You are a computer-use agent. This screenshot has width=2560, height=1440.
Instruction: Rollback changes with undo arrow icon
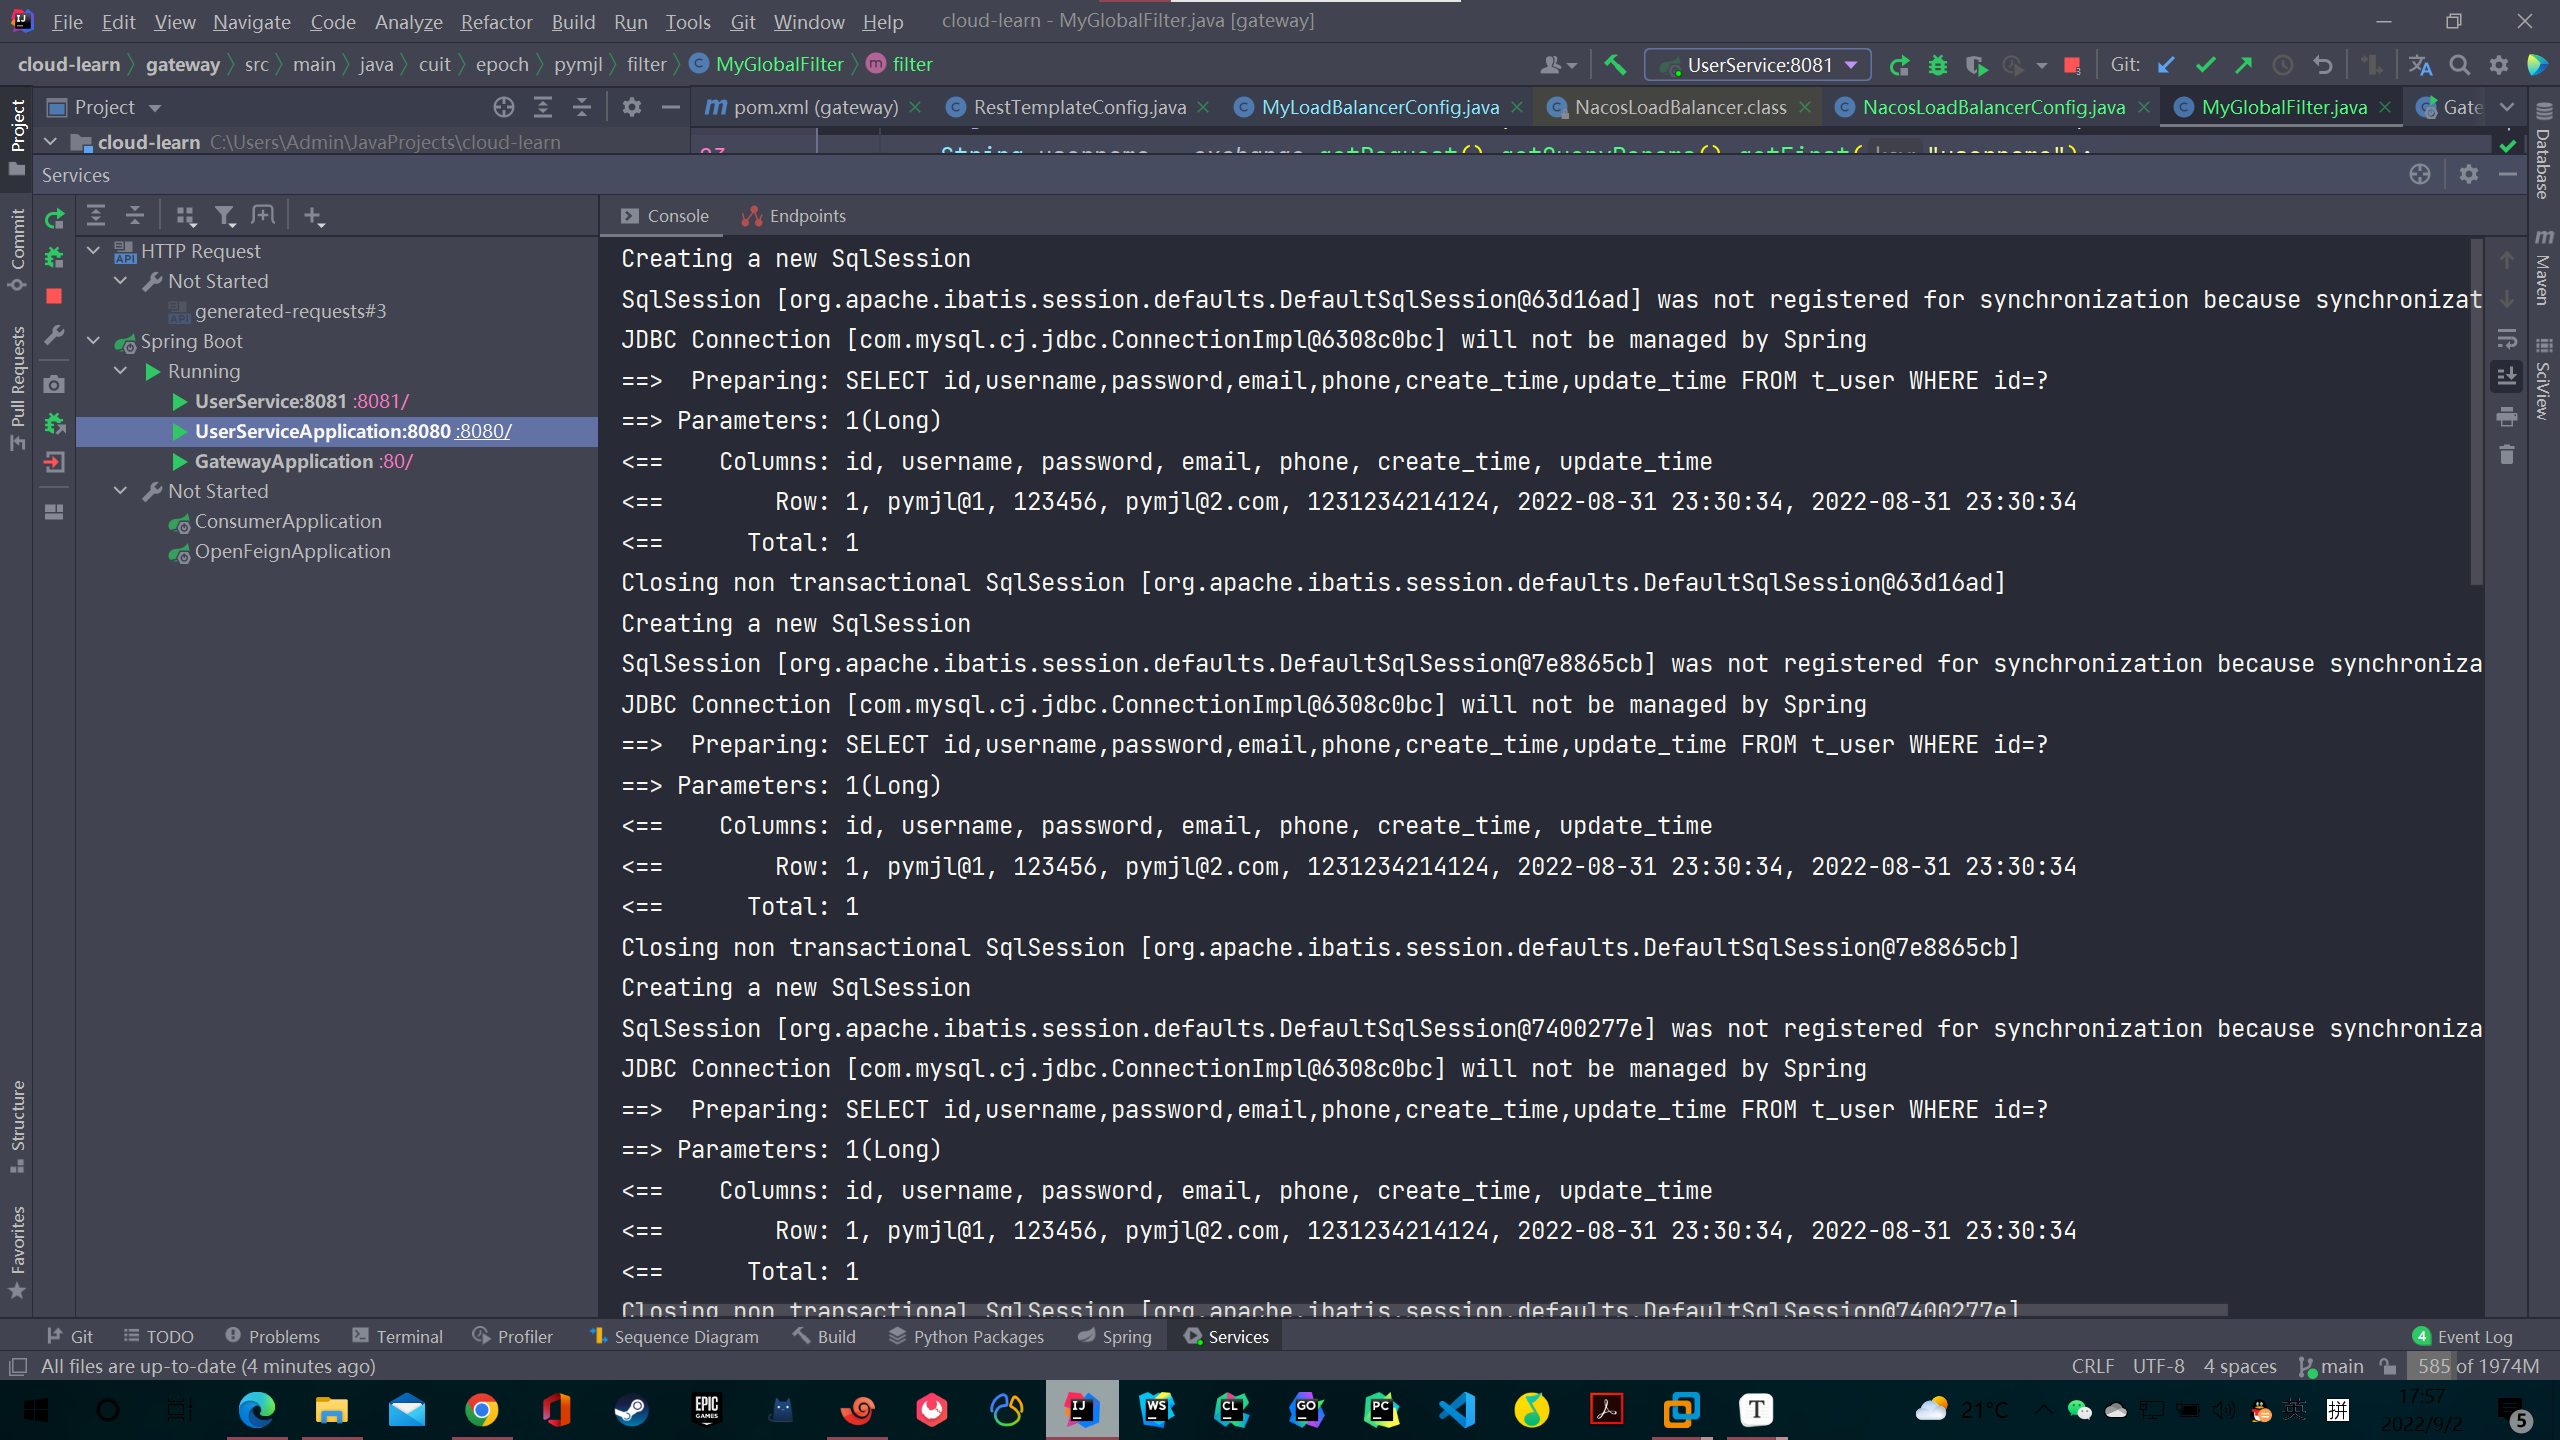click(2322, 65)
